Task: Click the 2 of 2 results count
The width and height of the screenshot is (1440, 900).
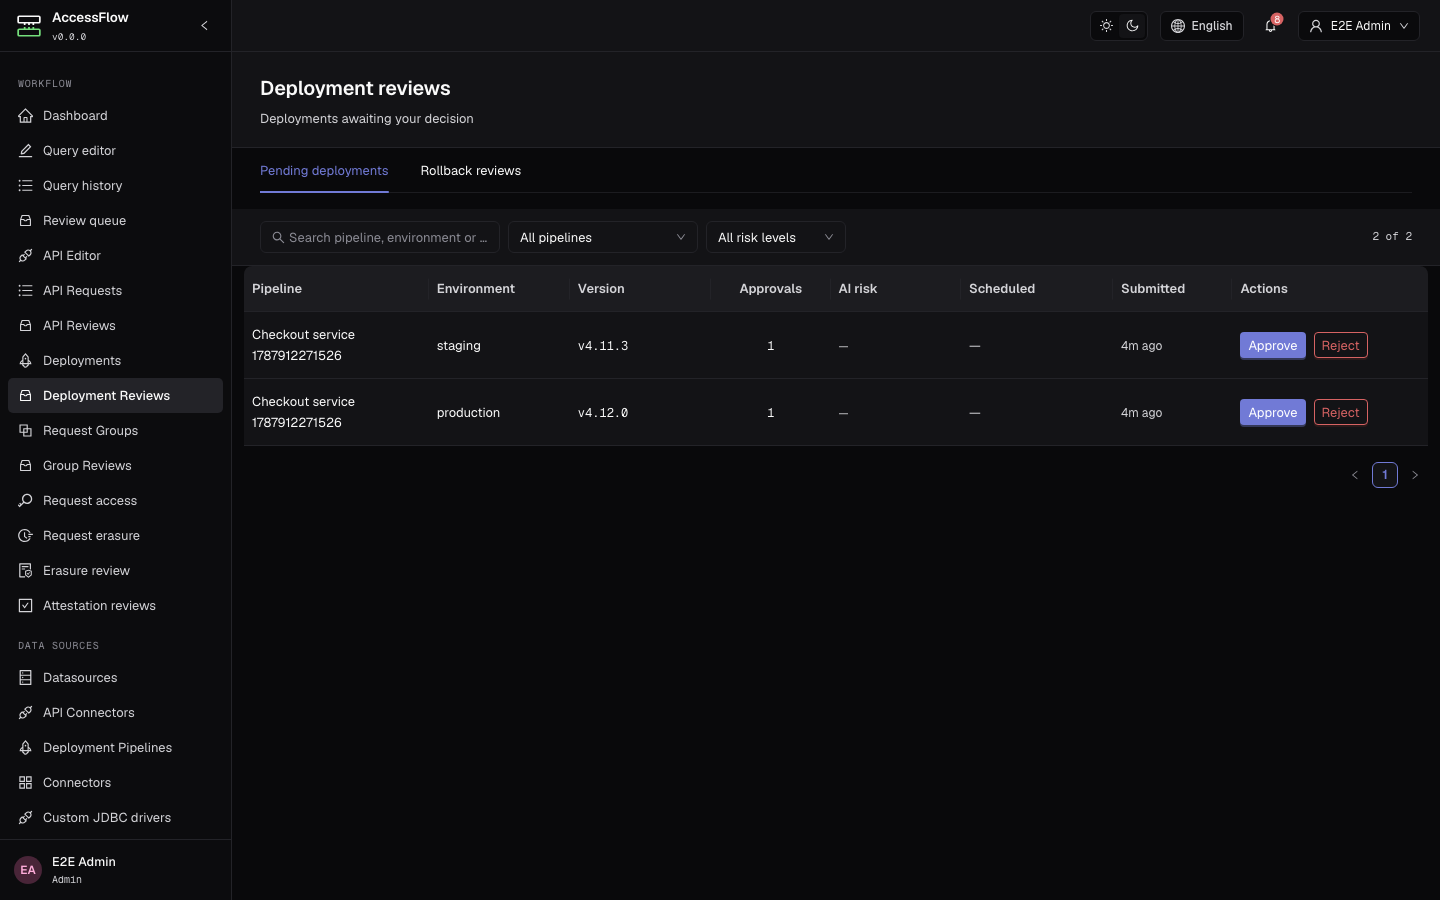Action: (1392, 237)
